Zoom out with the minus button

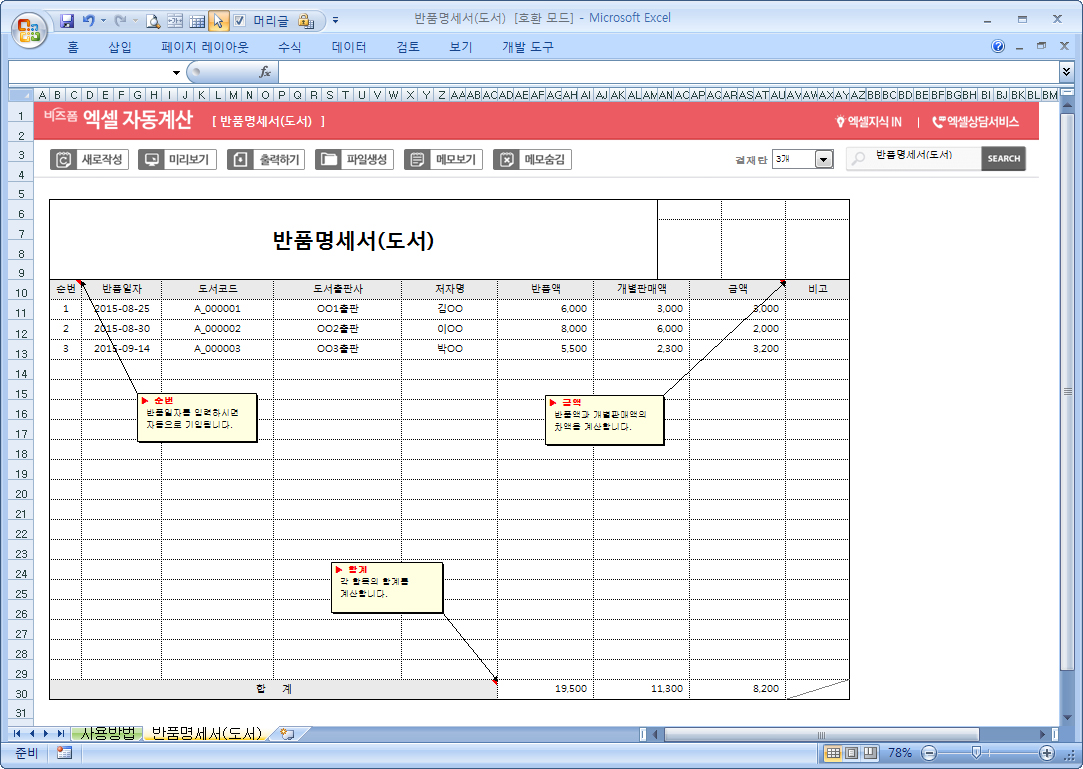(x=930, y=753)
